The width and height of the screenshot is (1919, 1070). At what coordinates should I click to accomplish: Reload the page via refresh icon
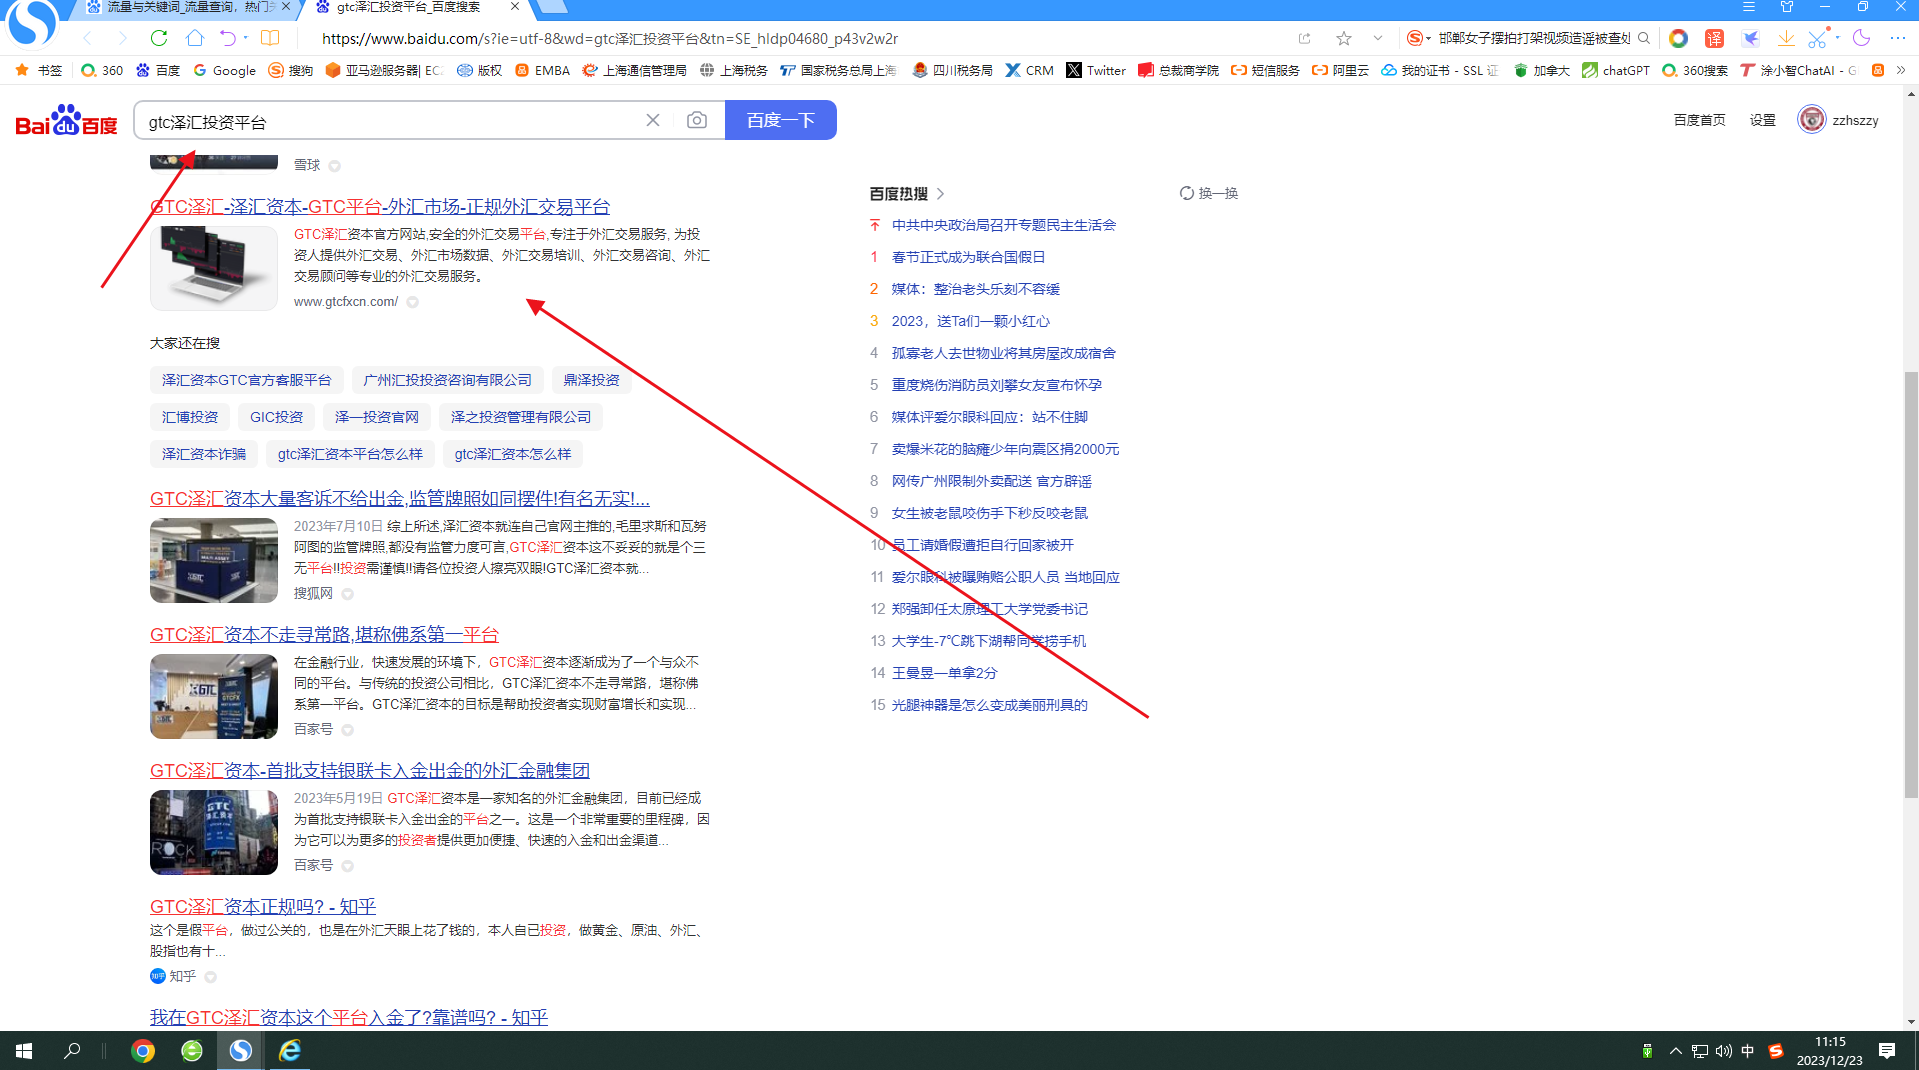tap(159, 38)
